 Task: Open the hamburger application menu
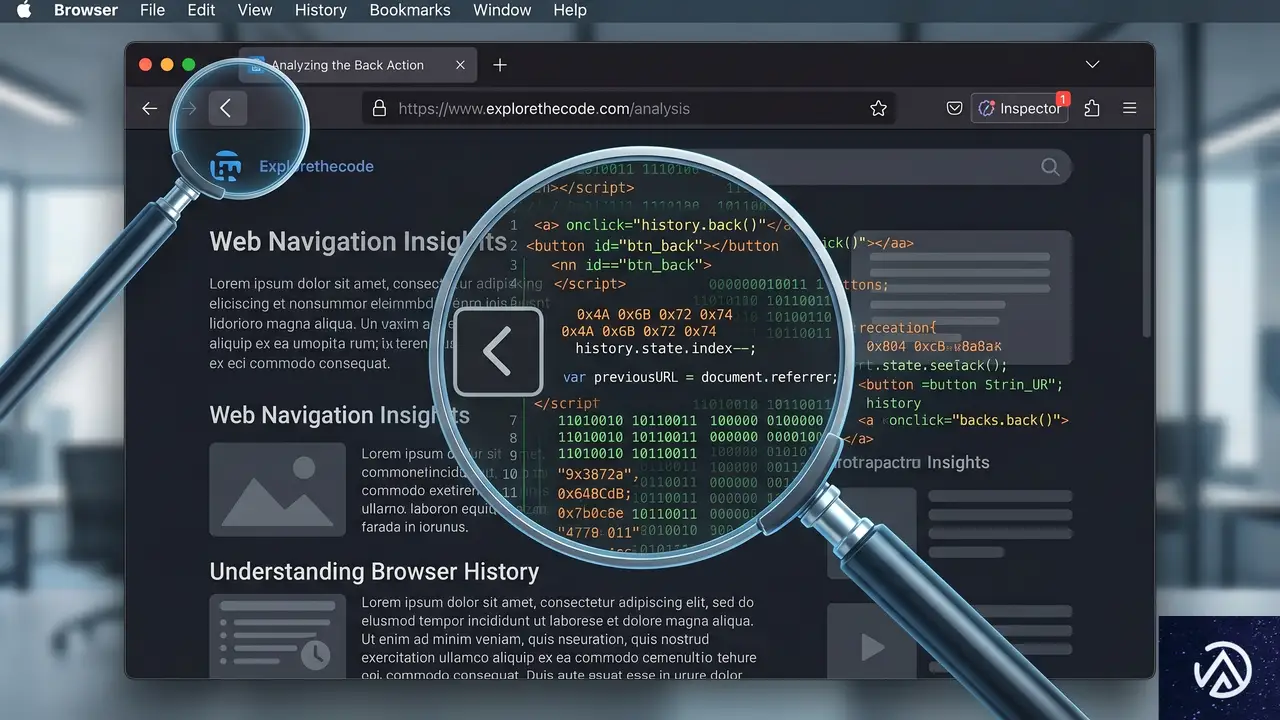1129,108
